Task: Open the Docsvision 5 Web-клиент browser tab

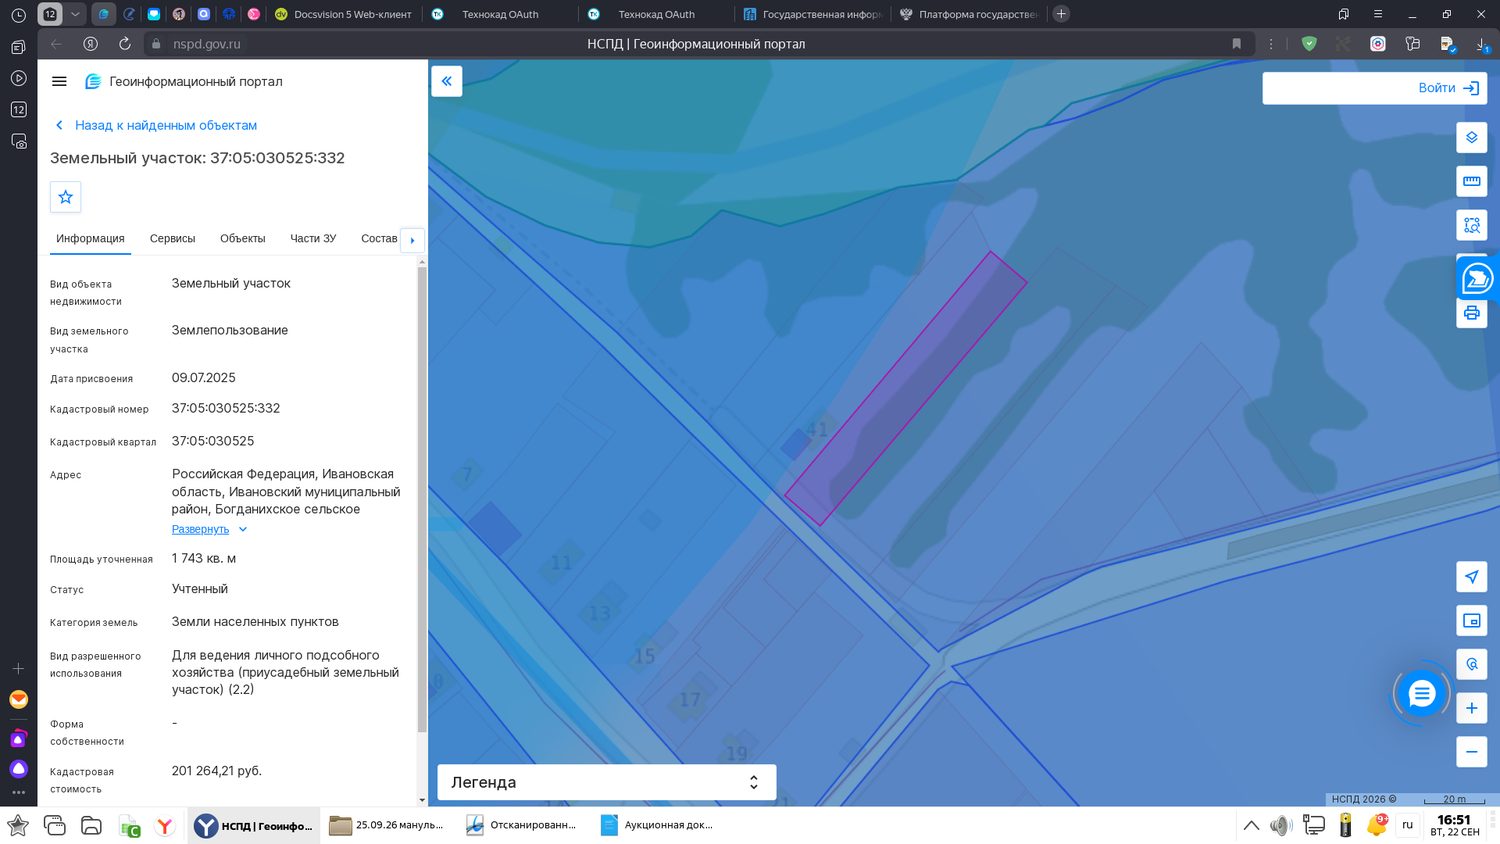Action: [x=343, y=14]
